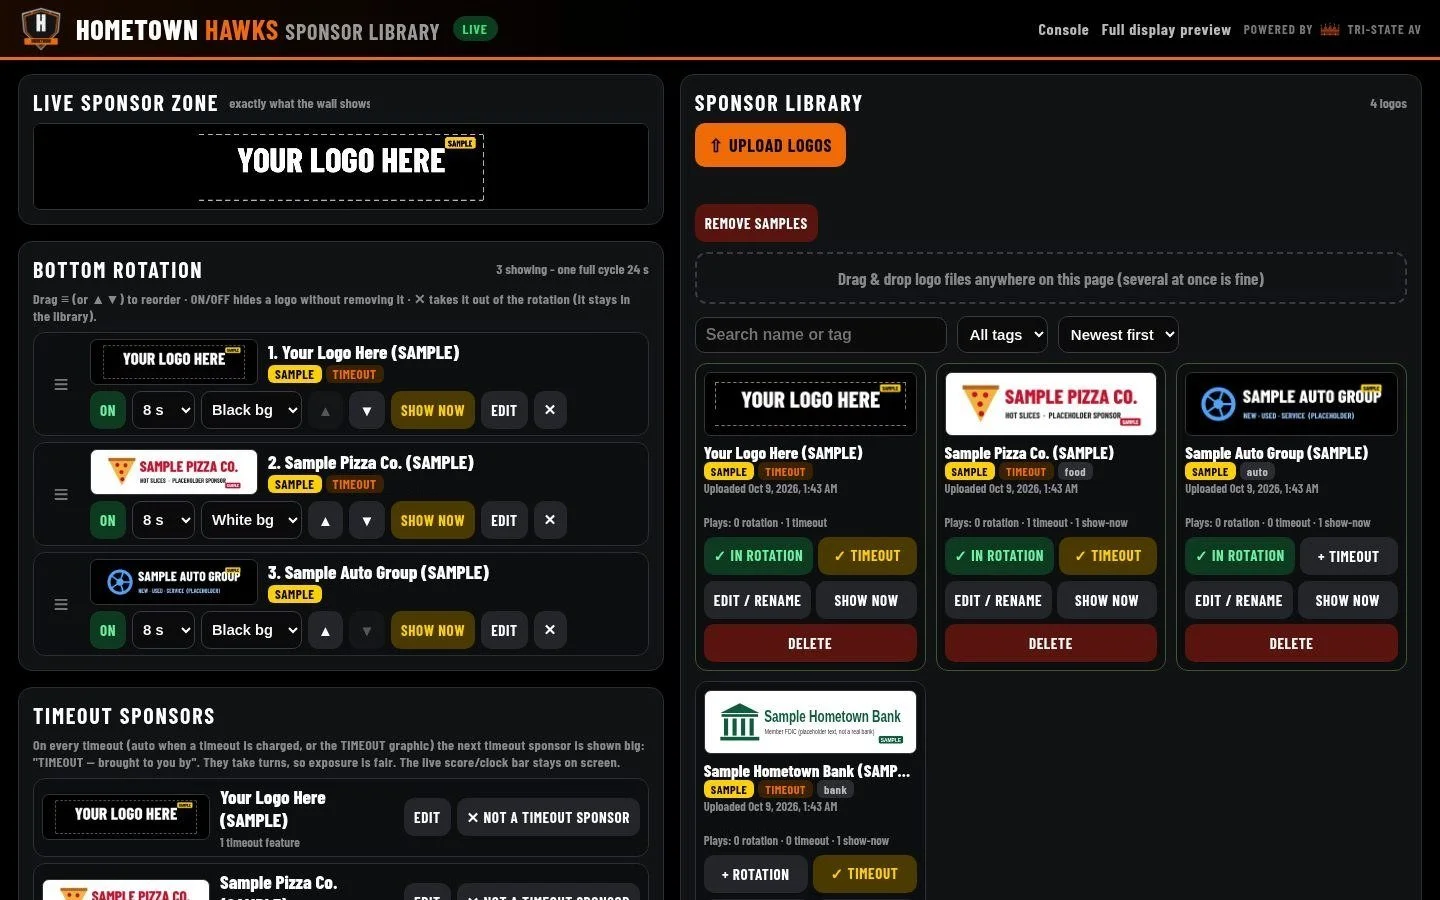Click Show Now for Sample Pizza Co. rotation row
Viewport: 1440px width, 900px height.
point(433,520)
